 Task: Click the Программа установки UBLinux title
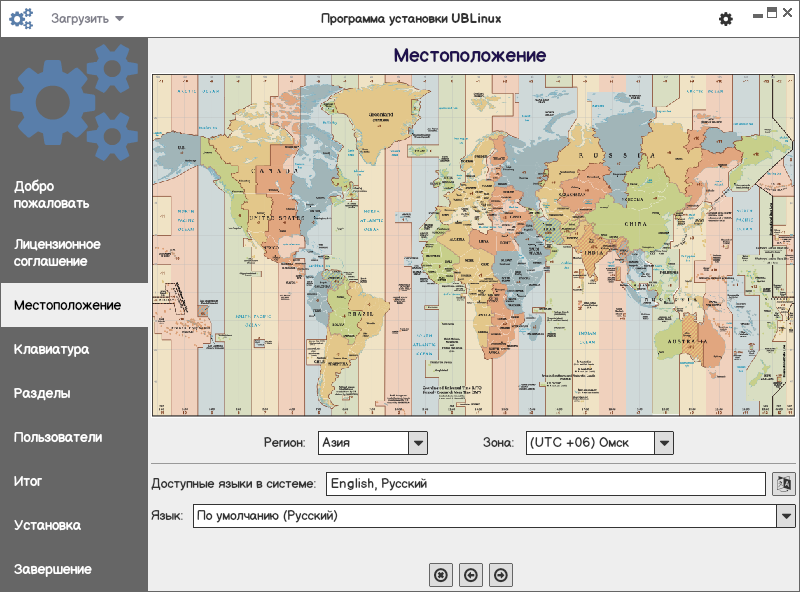pyautogui.click(x=411, y=19)
